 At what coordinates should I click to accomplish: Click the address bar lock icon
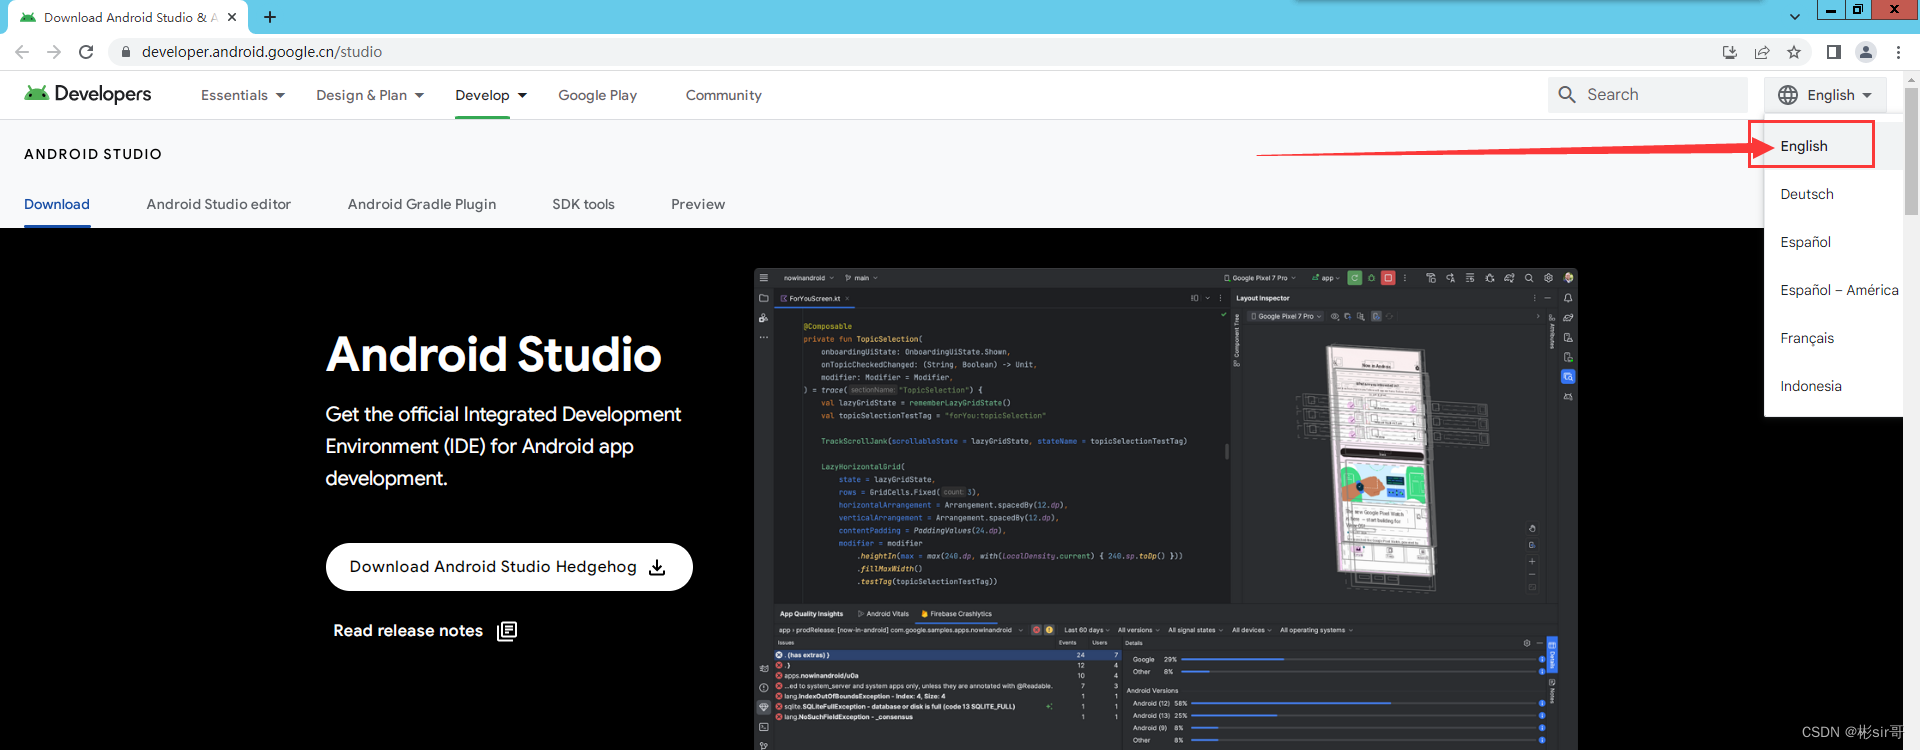coord(125,52)
